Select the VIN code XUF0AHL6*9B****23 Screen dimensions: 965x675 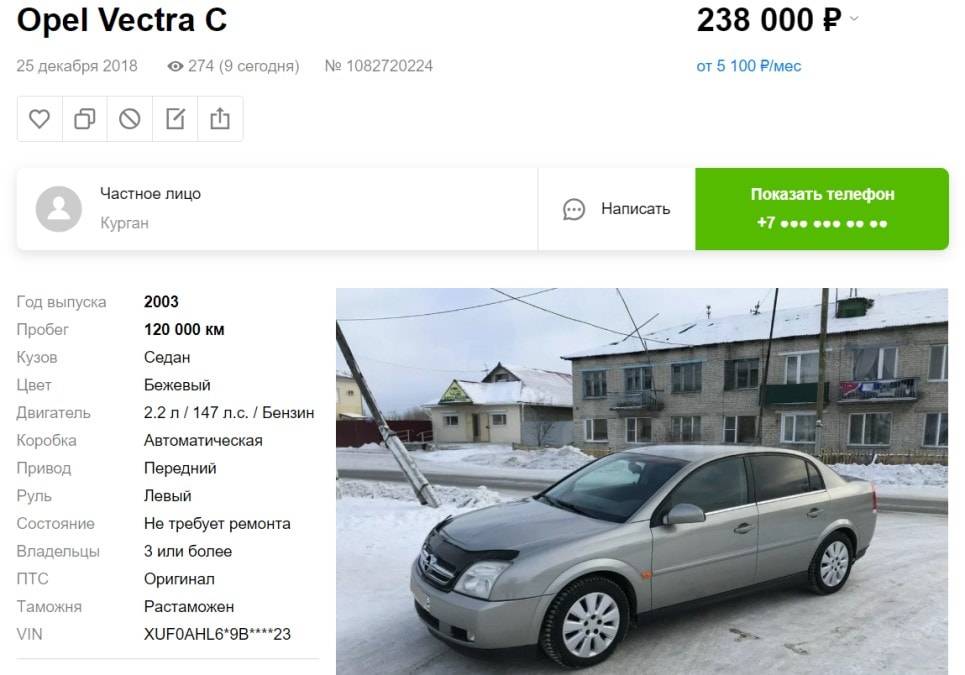click(x=217, y=634)
